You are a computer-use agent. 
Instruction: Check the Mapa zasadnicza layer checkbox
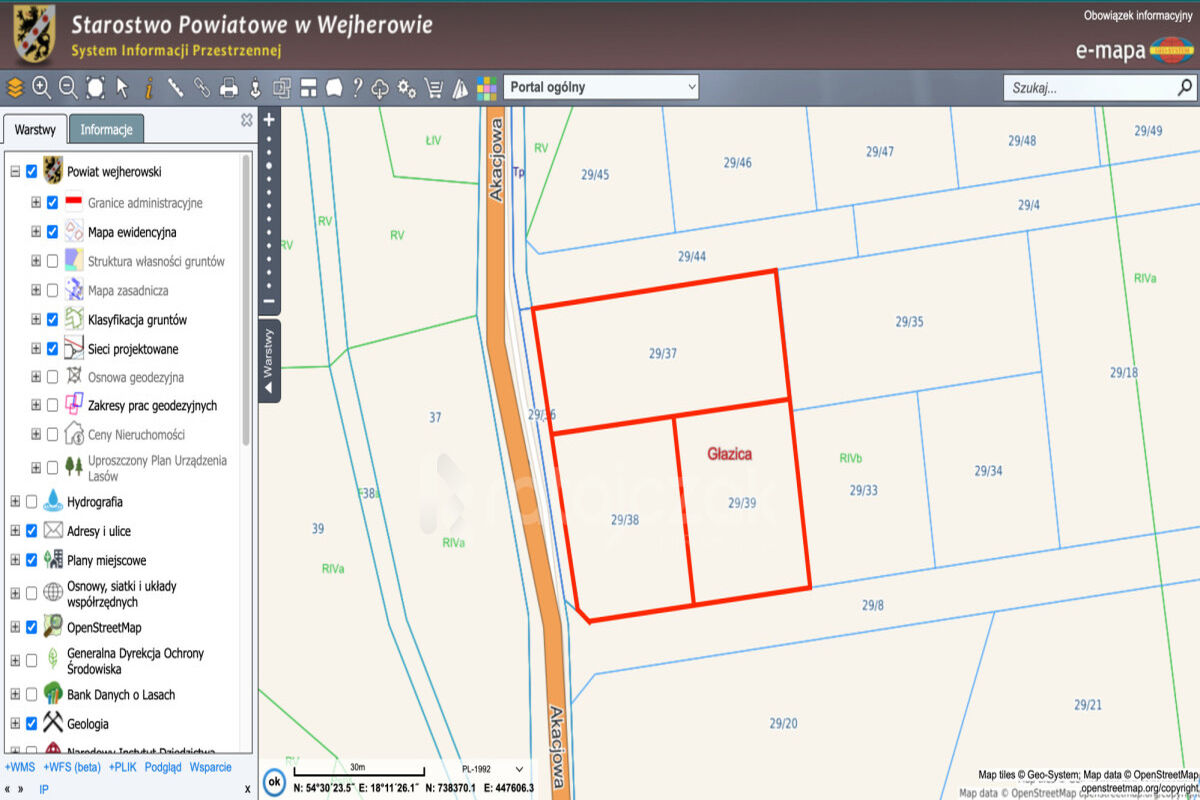52,291
